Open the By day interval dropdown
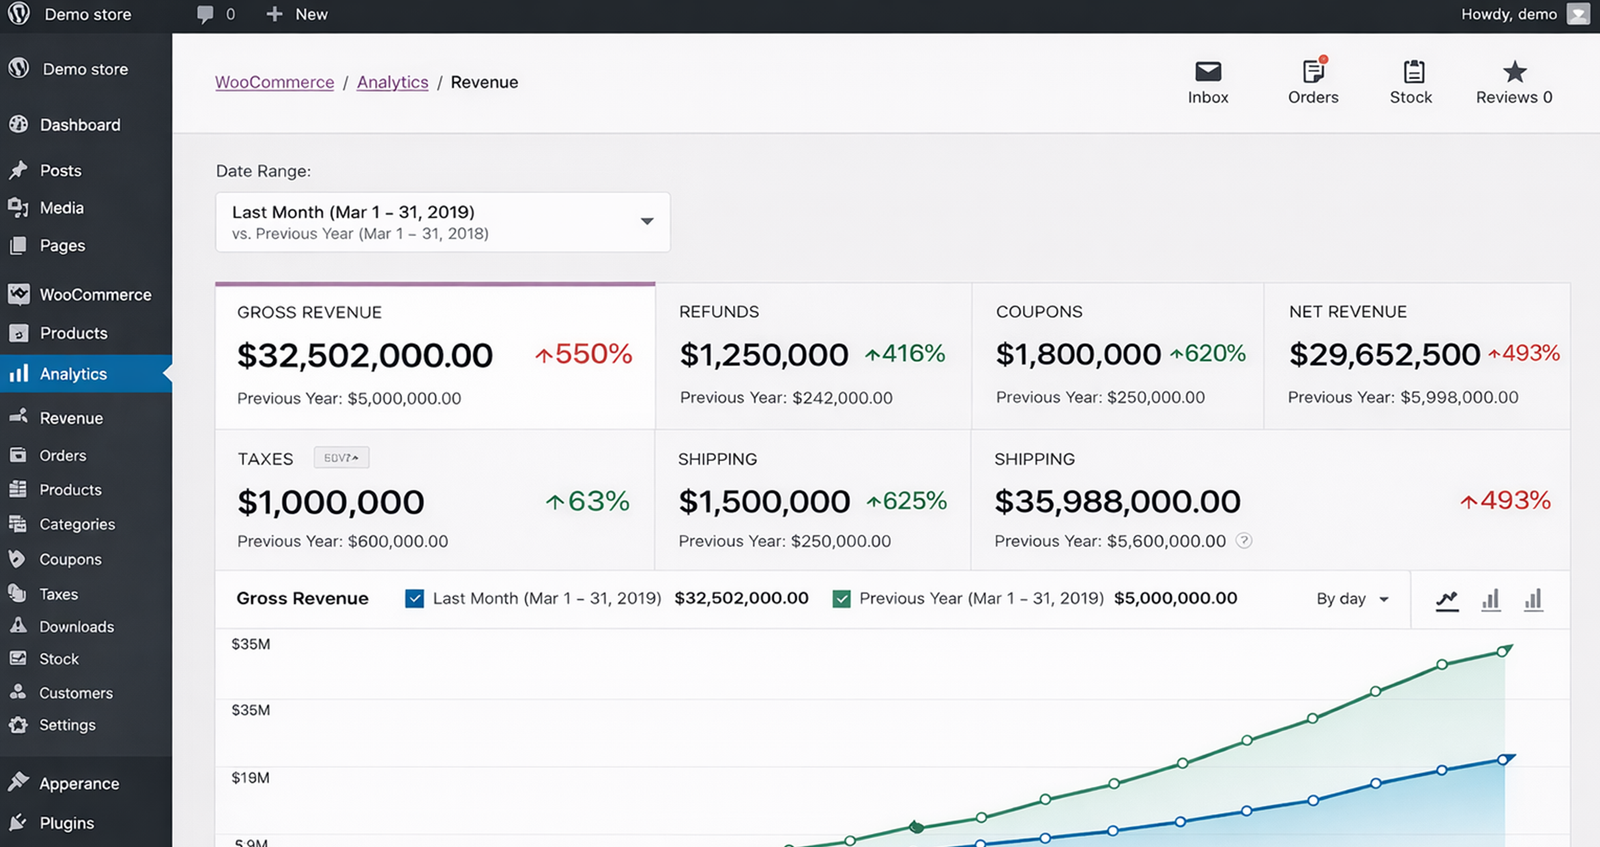The image size is (1600, 847). [1352, 599]
